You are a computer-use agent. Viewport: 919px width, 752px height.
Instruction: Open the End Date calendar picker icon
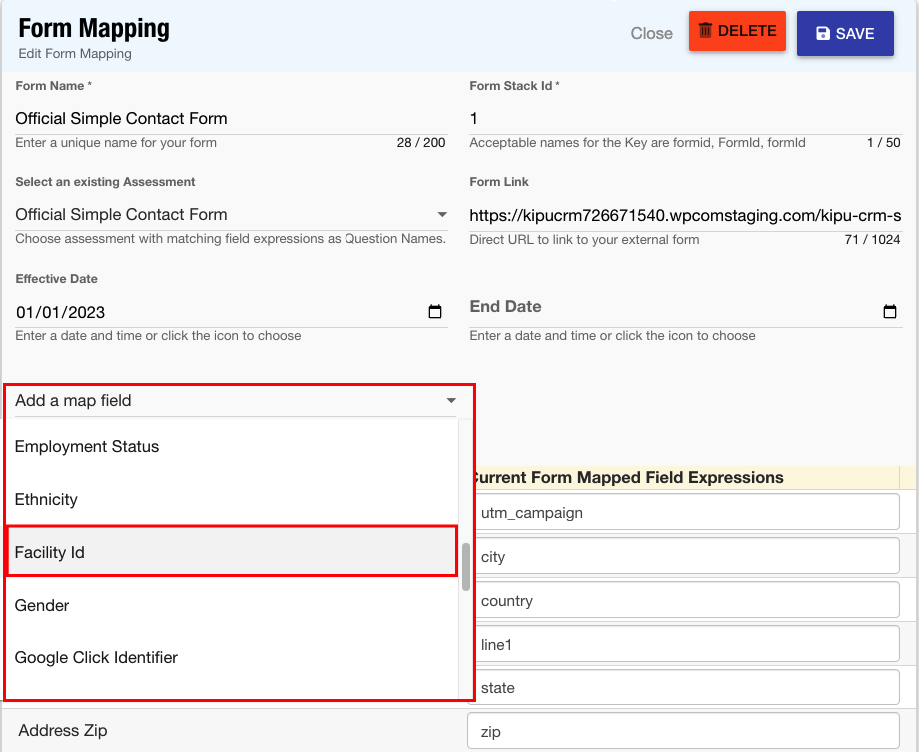890,311
